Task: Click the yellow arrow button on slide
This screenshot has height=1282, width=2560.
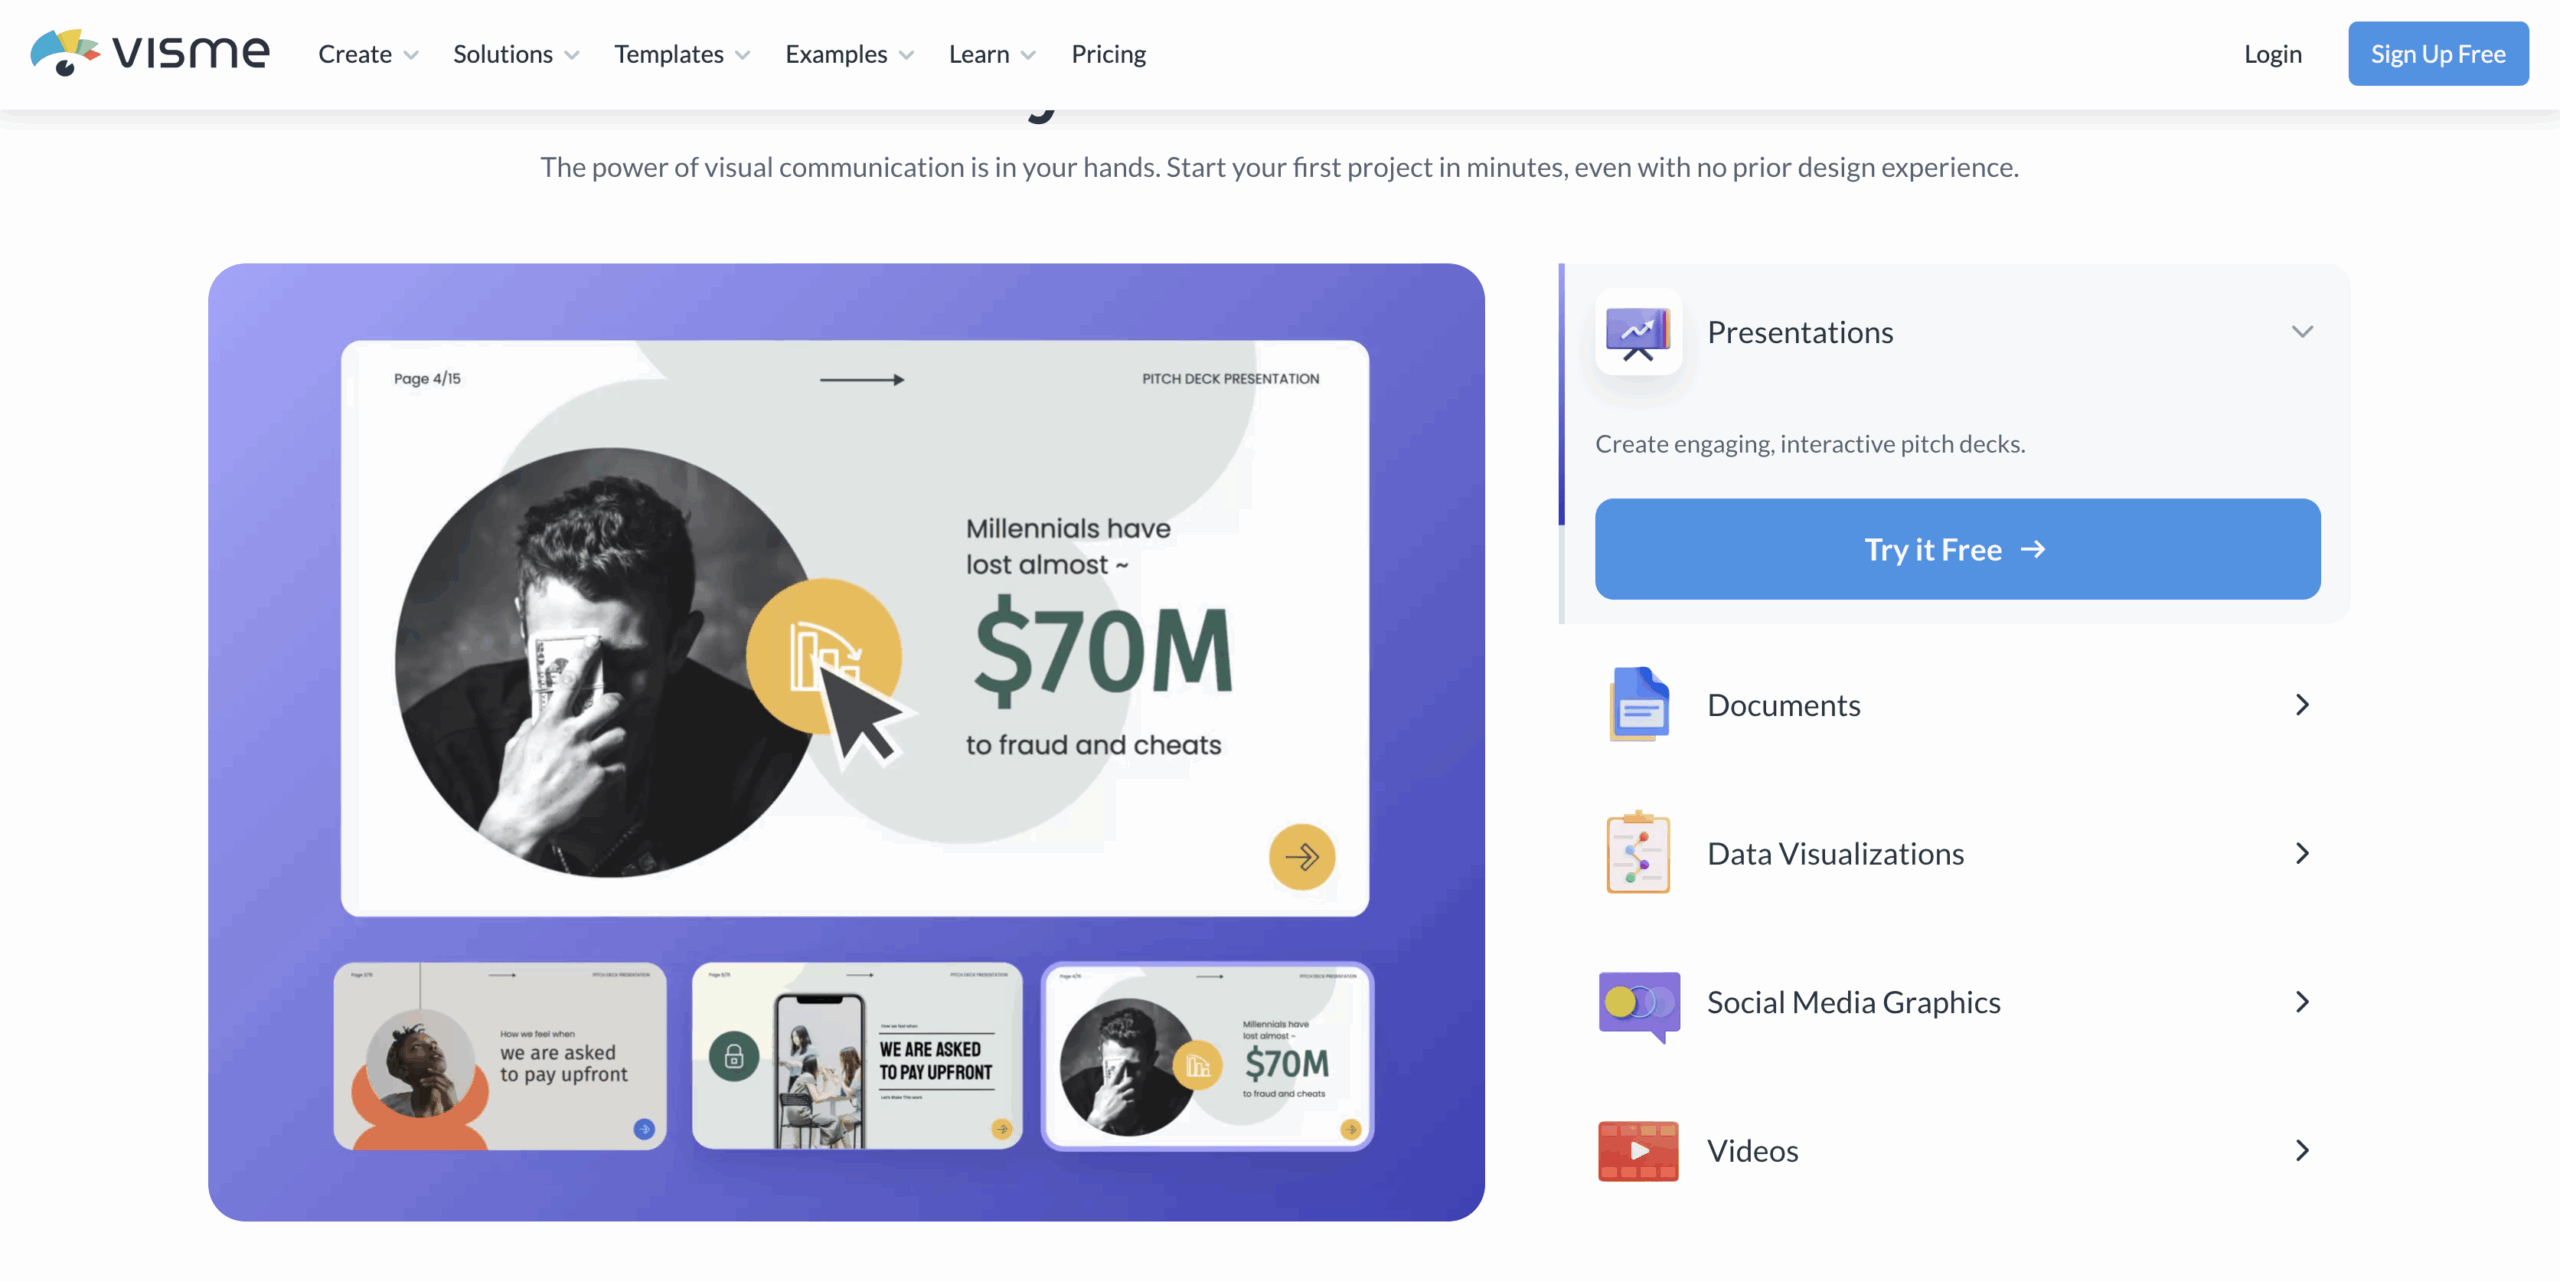Action: 1301,857
